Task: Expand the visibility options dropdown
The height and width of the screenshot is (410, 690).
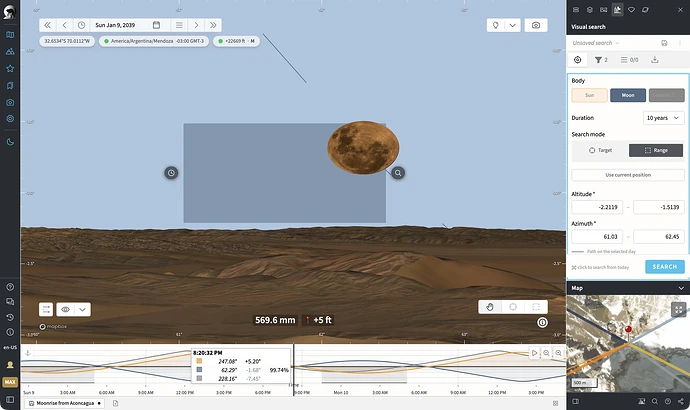Action: pos(82,309)
